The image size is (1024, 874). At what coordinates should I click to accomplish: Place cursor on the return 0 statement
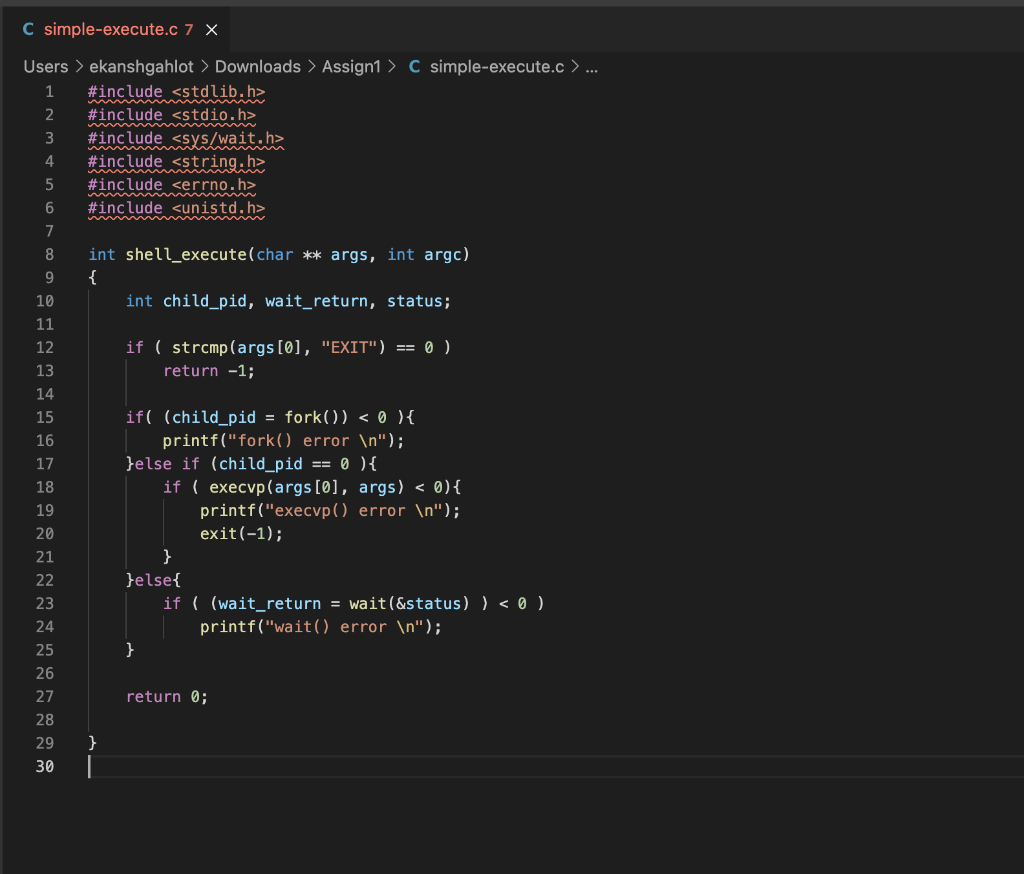(166, 697)
